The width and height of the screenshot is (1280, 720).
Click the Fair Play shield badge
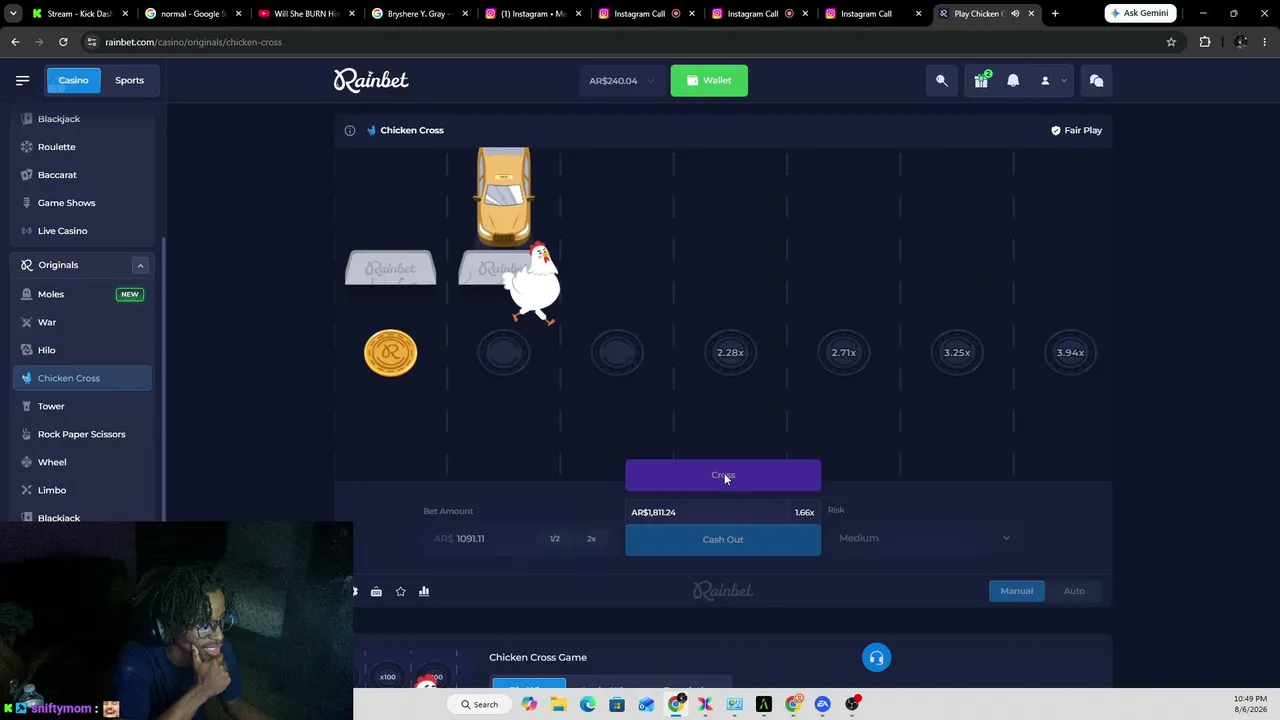coord(1076,130)
